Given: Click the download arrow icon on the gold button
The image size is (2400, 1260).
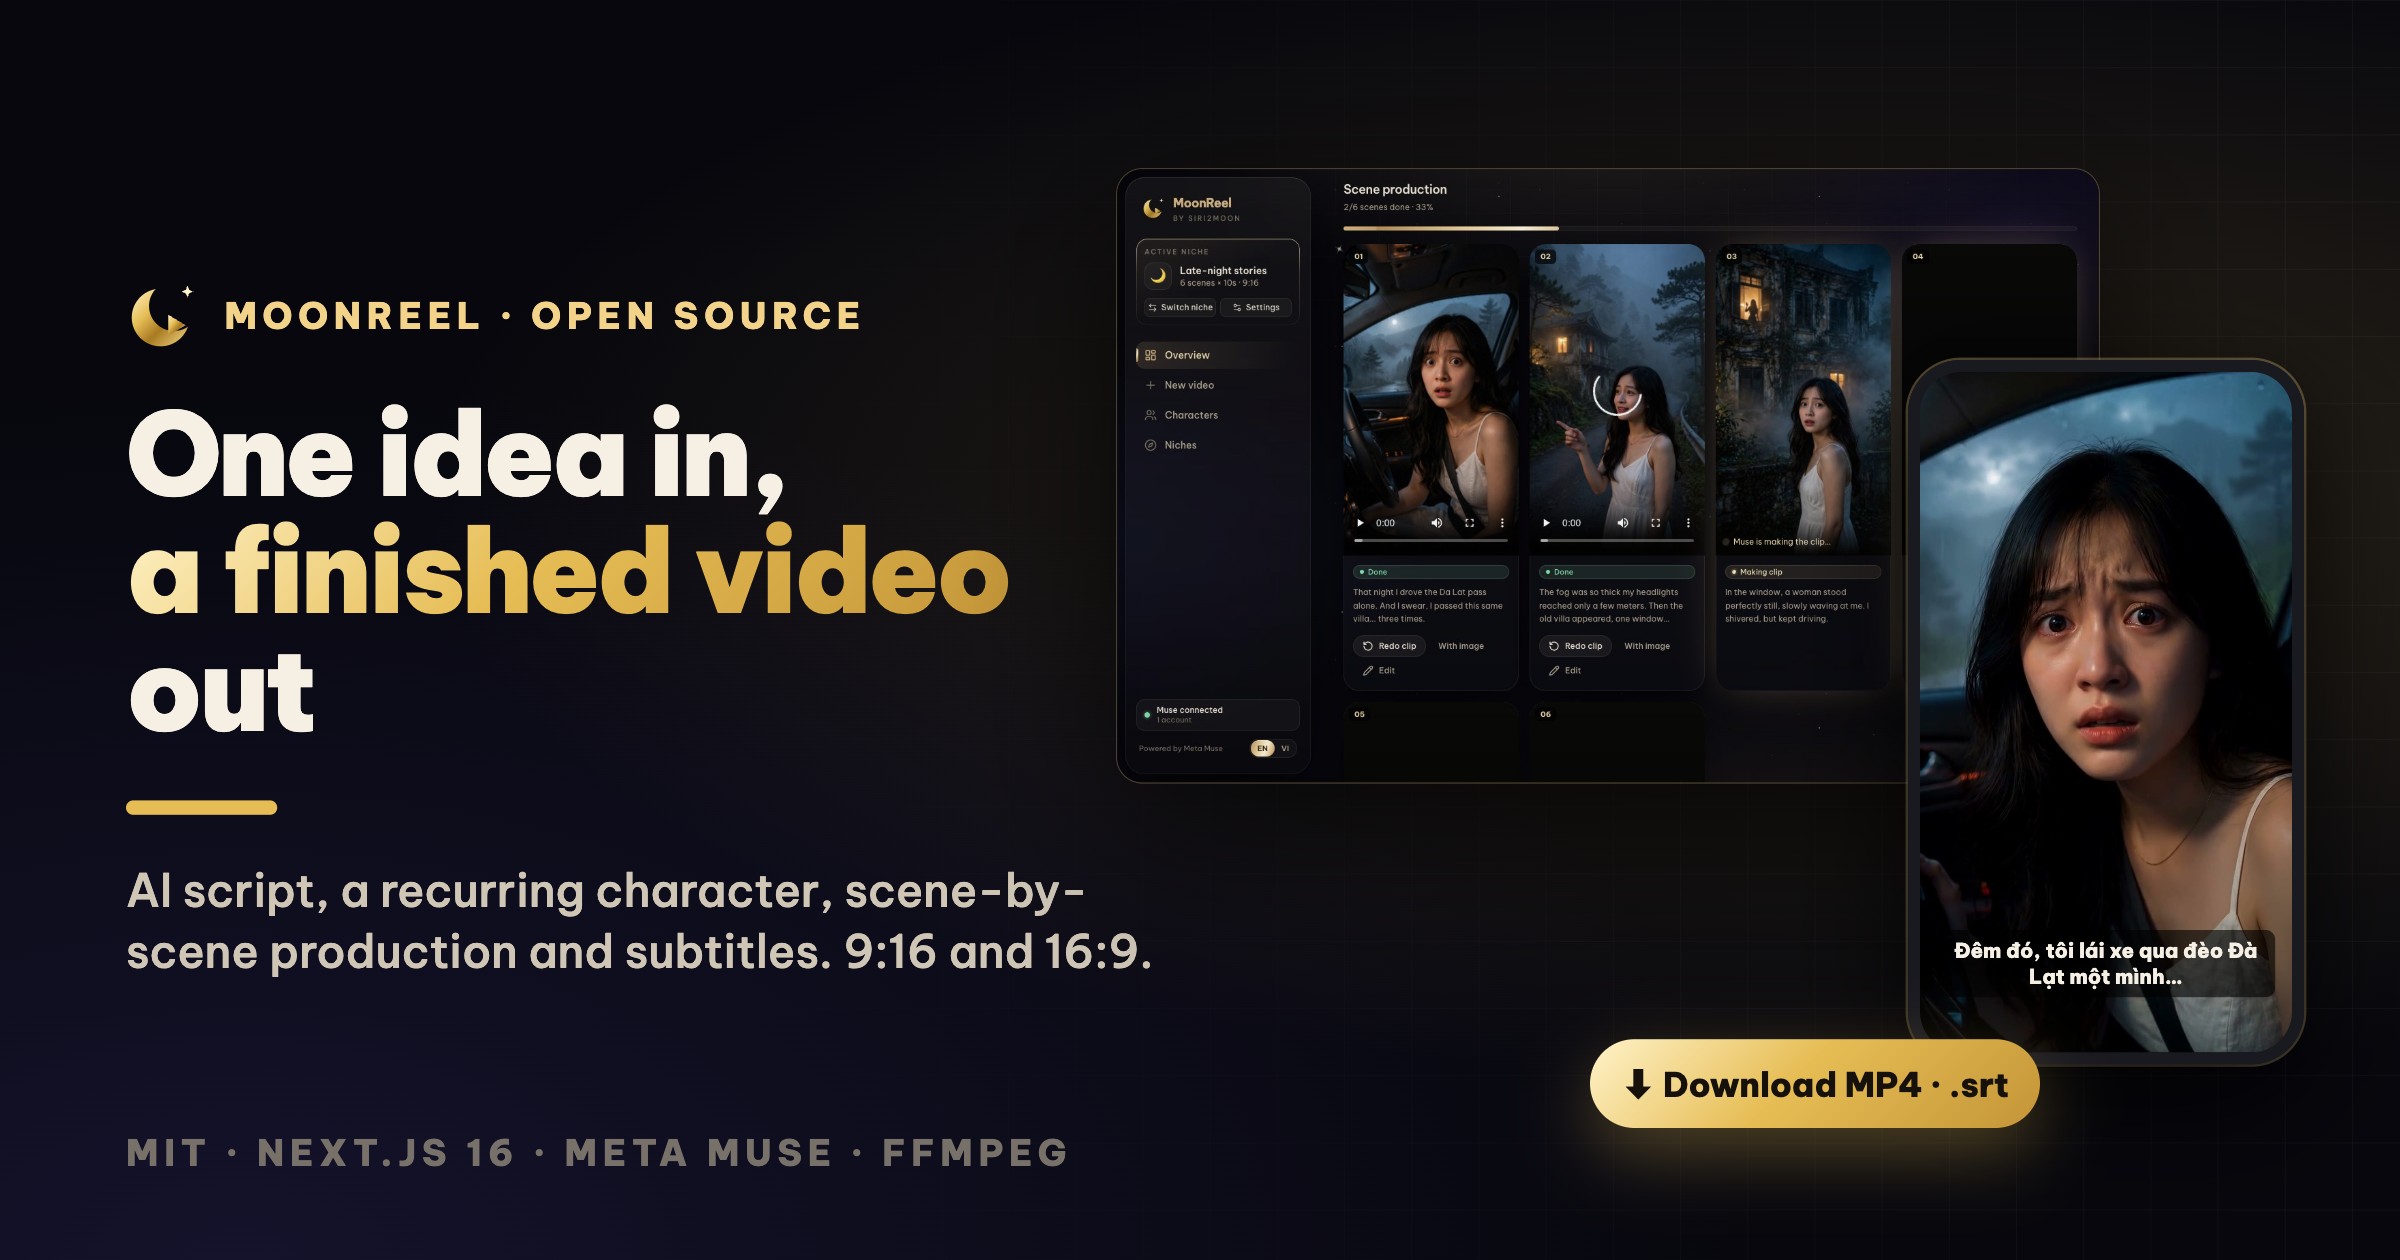Looking at the screenshot, I should coord(1638,1084).
